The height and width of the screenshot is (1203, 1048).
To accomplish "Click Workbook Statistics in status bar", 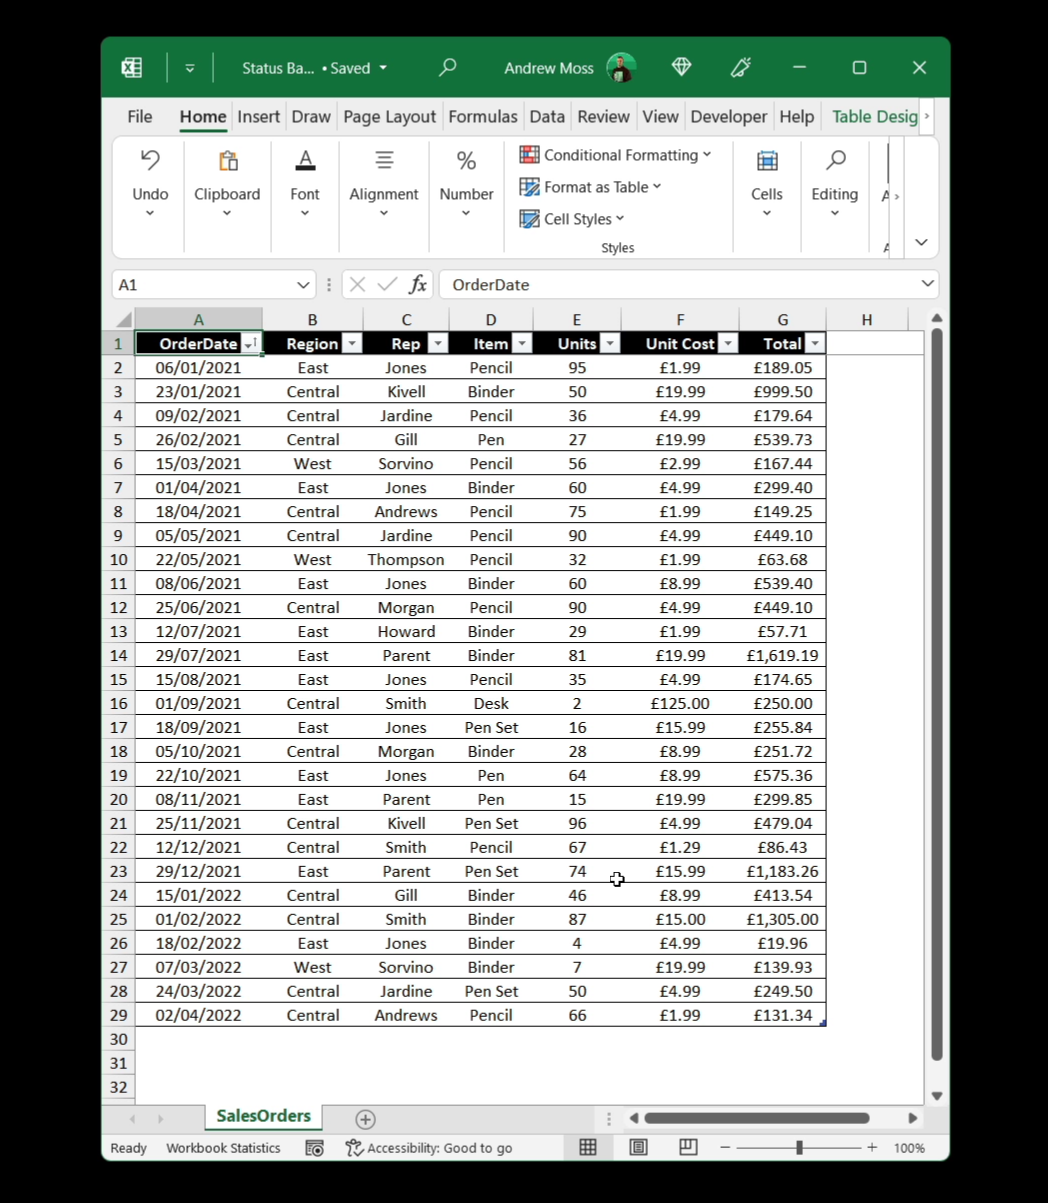I will click(223, 1148).
